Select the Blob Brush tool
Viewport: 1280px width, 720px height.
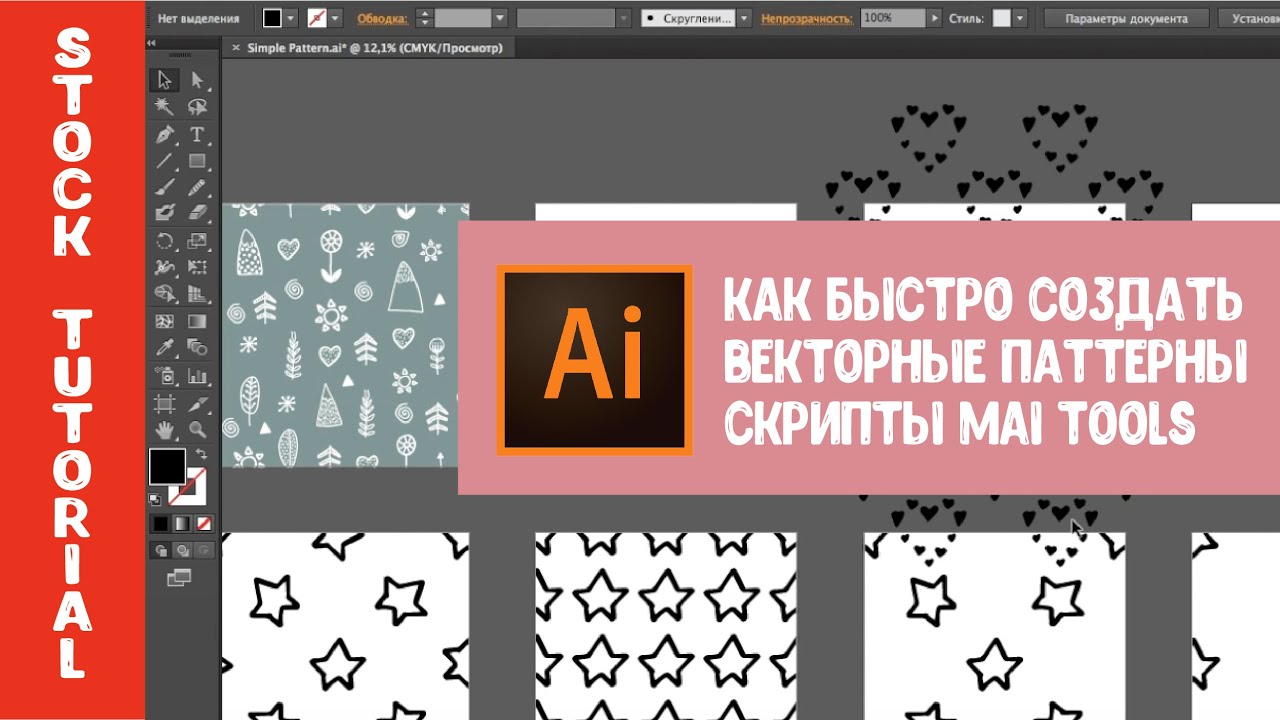165,213
